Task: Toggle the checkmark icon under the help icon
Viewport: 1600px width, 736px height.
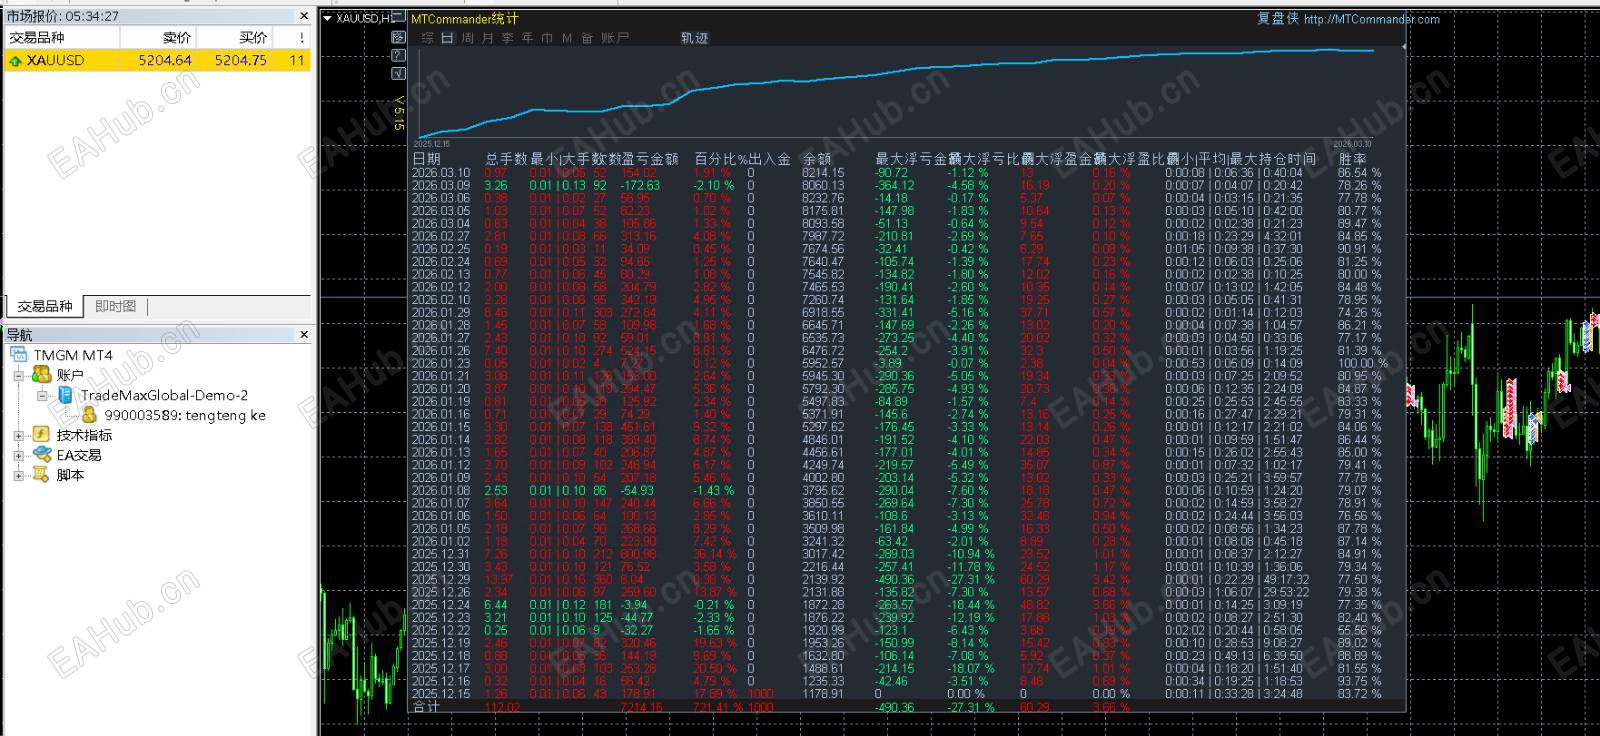Action: point(398,73)
